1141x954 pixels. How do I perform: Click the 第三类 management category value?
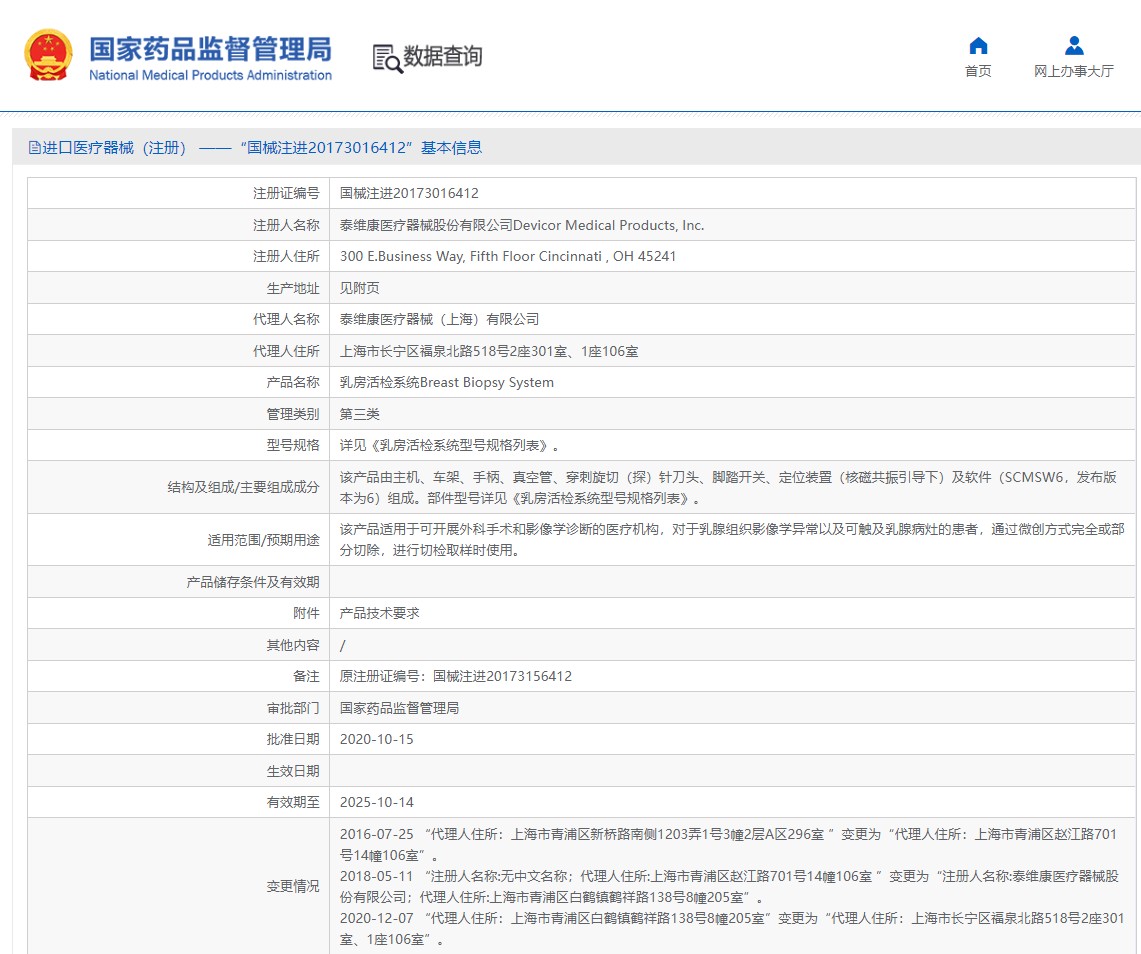[359, 414]
